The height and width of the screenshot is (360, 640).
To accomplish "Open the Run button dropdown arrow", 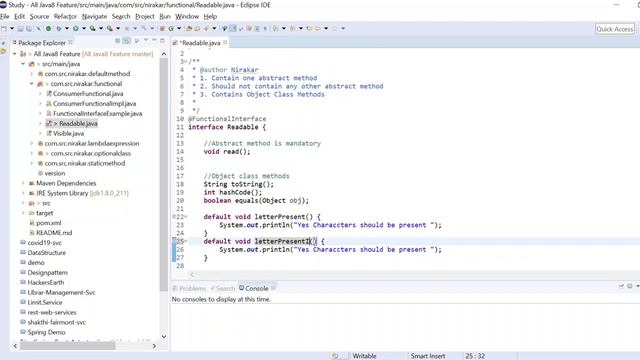I will point(84,29).
